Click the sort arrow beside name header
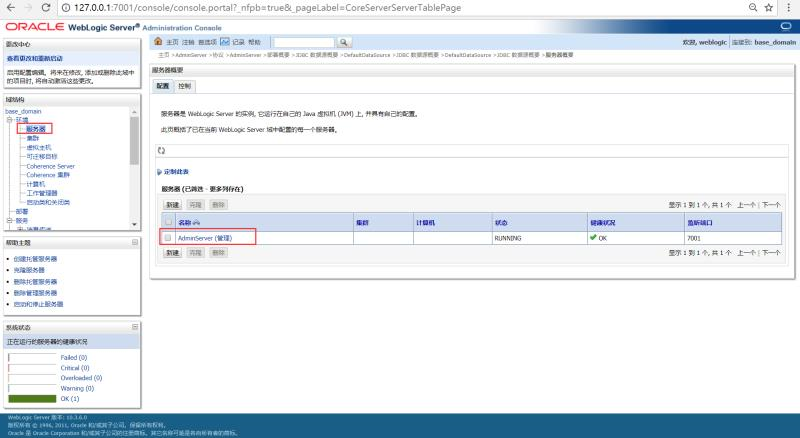 196,223
